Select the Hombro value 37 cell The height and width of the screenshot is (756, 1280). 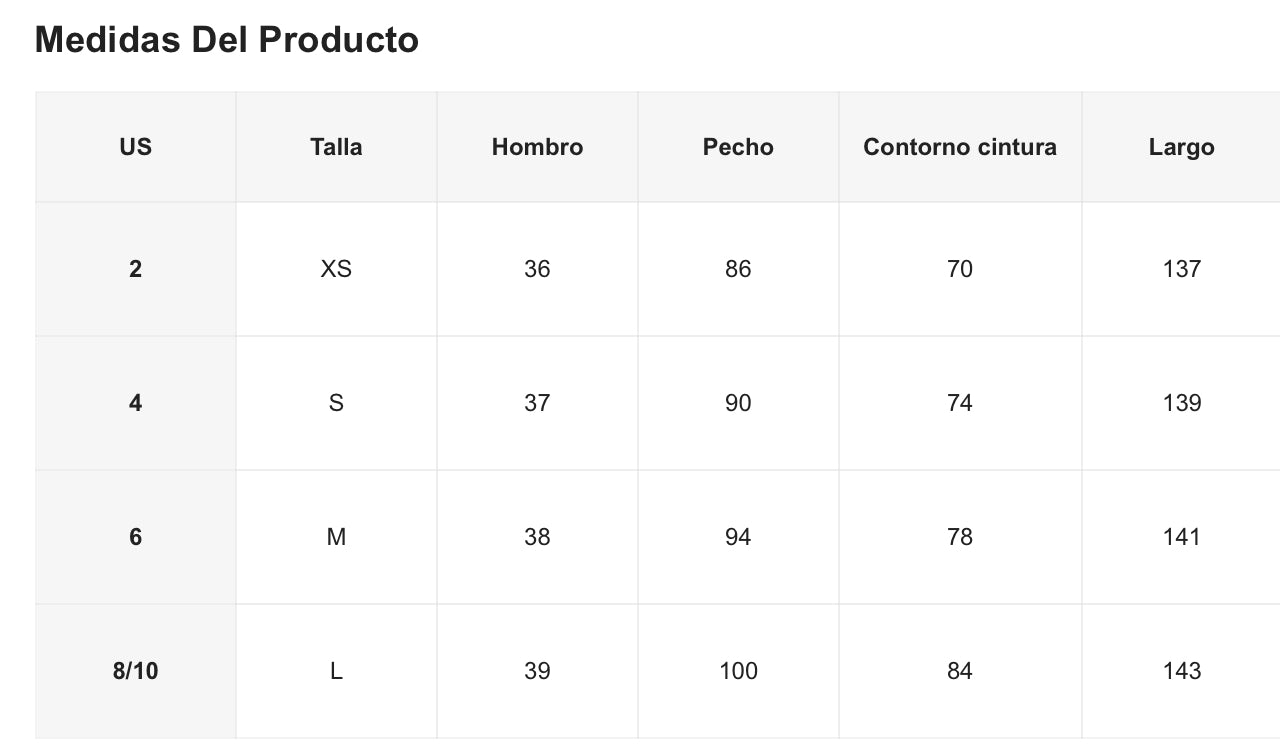coord(537,403)
